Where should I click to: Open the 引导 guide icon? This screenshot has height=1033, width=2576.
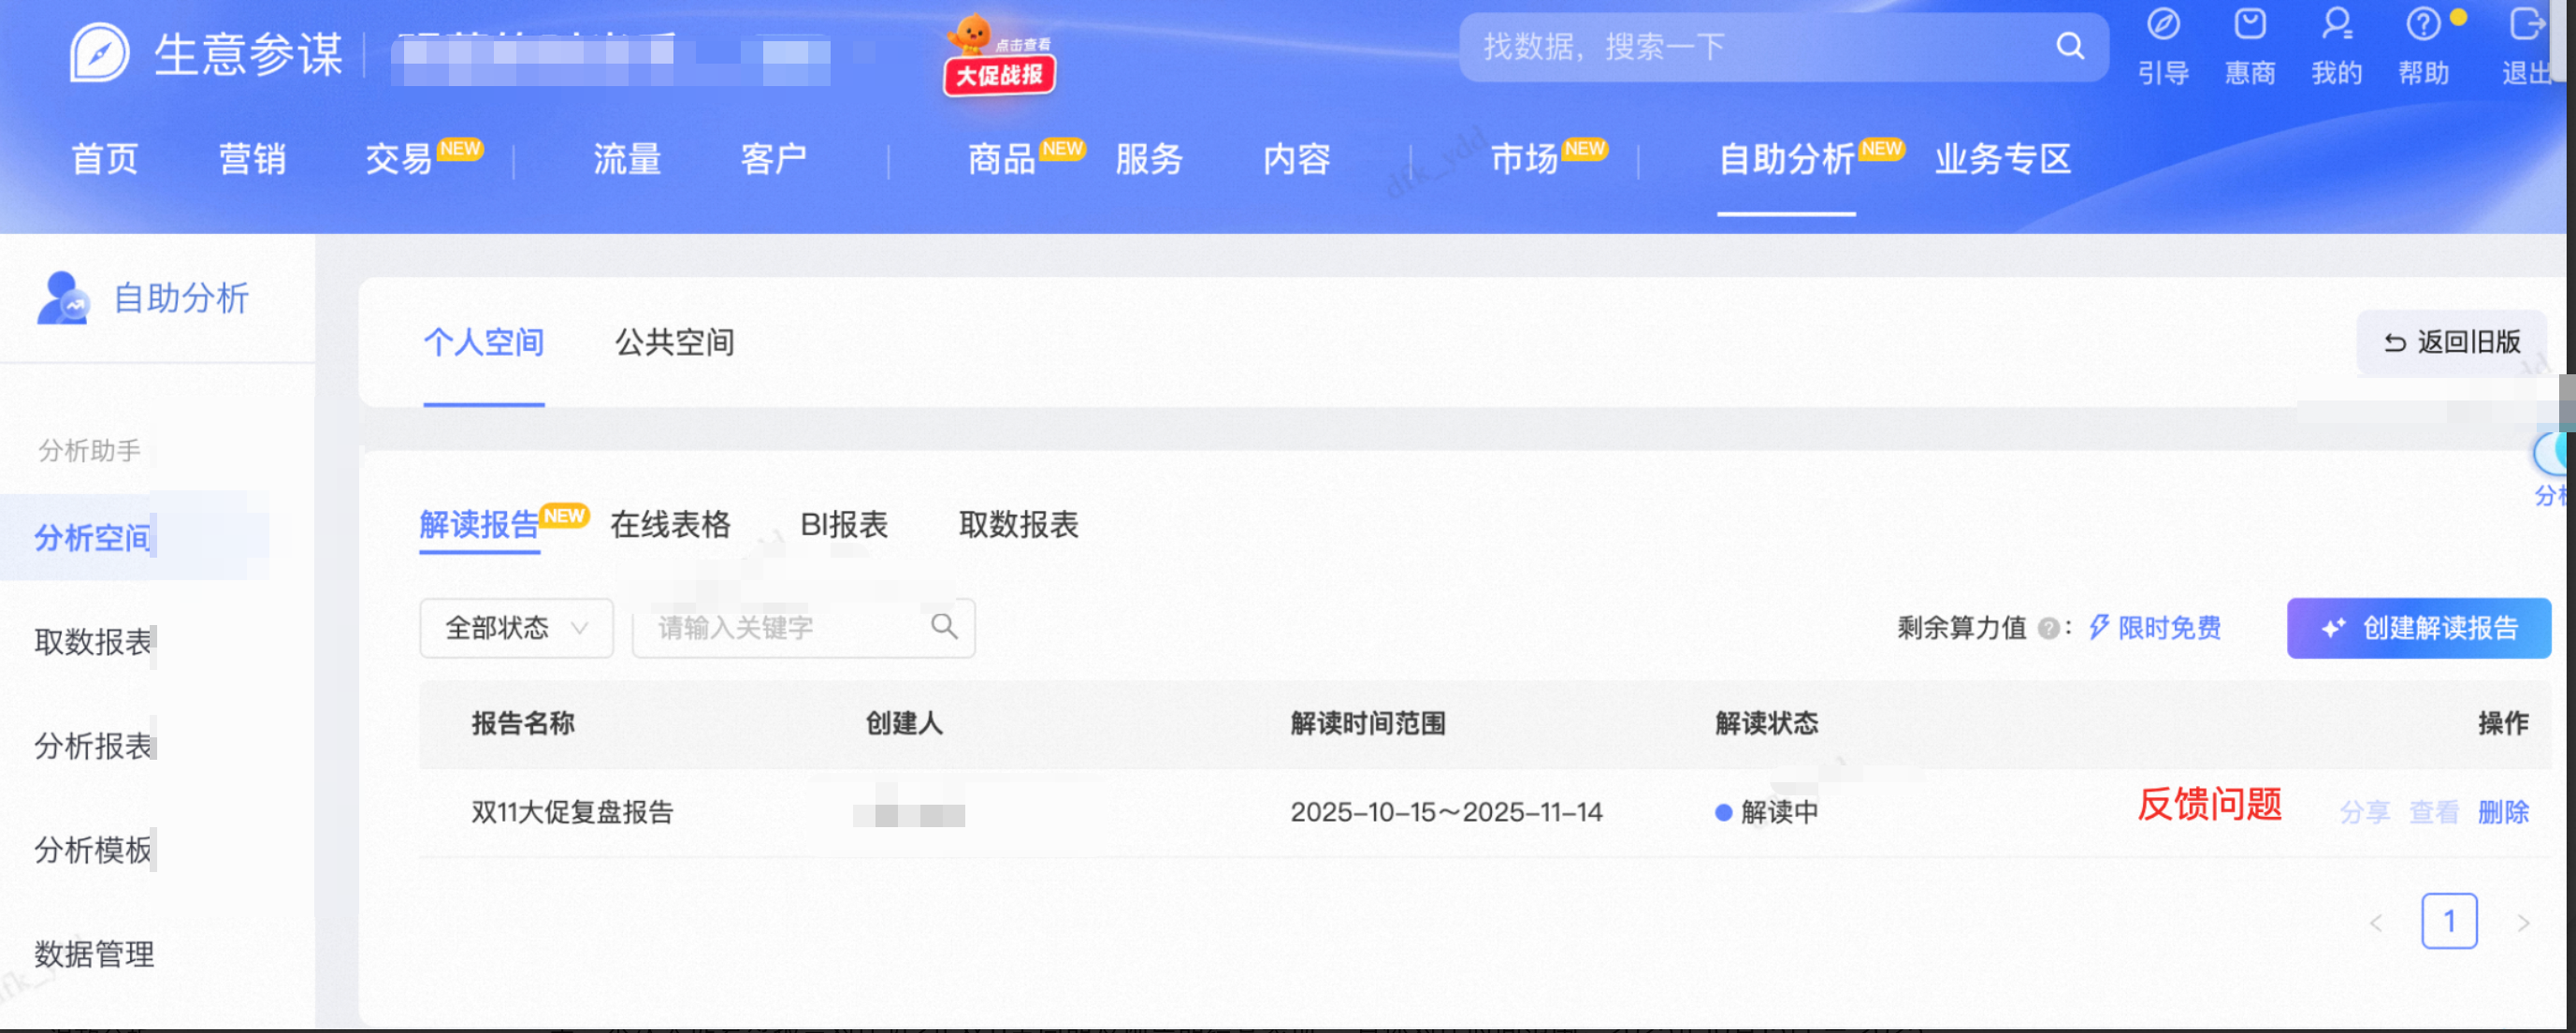[2163, 23]
